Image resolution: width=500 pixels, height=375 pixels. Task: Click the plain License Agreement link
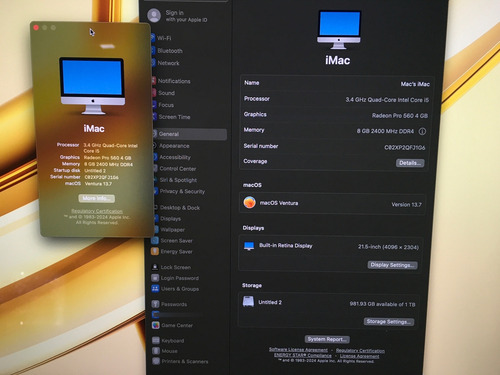coord(359,356)
